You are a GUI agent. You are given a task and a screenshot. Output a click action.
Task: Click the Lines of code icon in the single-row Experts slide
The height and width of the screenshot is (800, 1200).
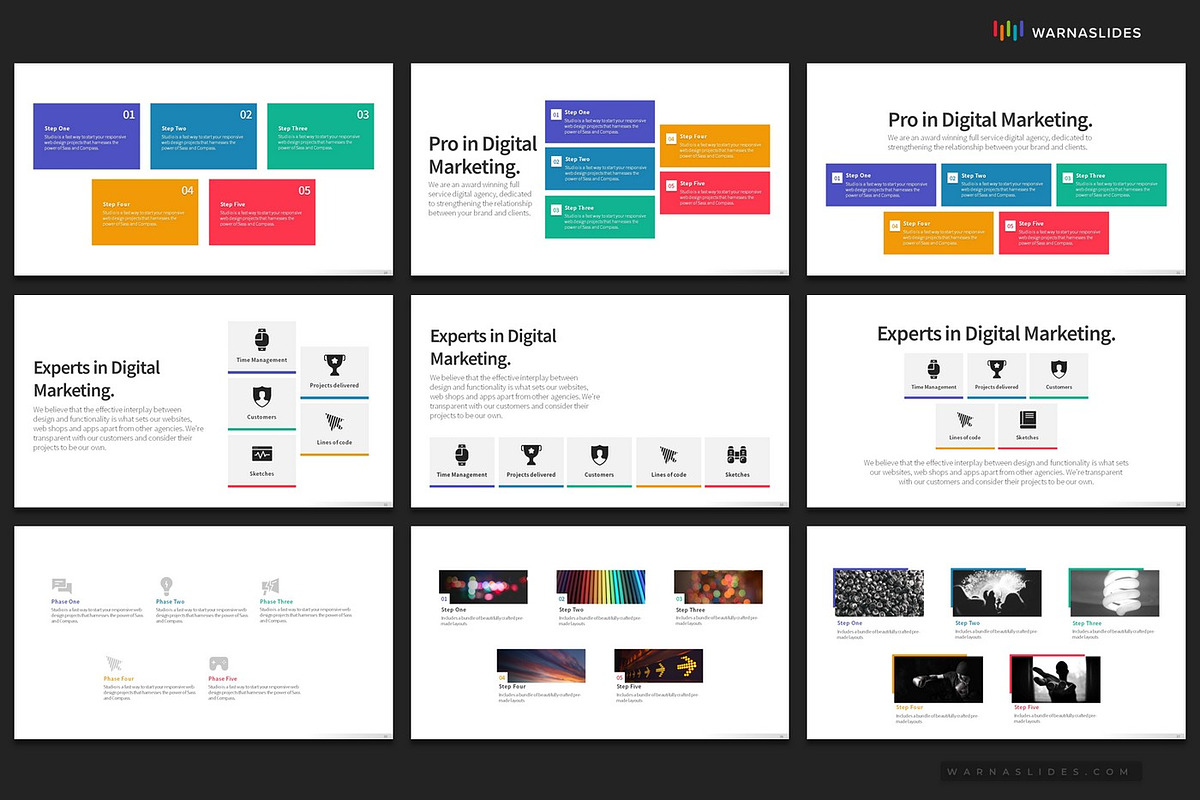coord(668,455)
